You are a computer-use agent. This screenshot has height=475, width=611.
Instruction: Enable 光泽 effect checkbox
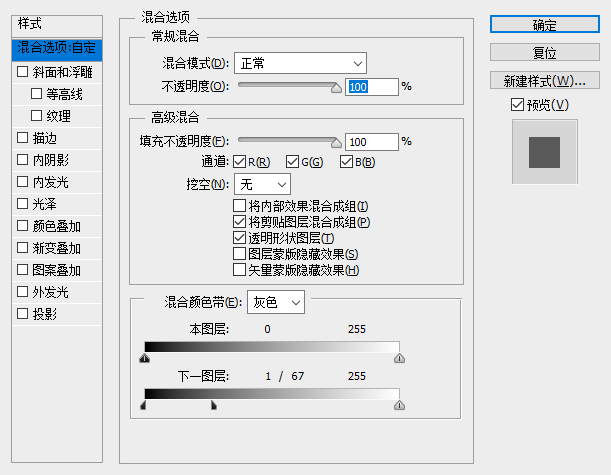pos(23,203)
